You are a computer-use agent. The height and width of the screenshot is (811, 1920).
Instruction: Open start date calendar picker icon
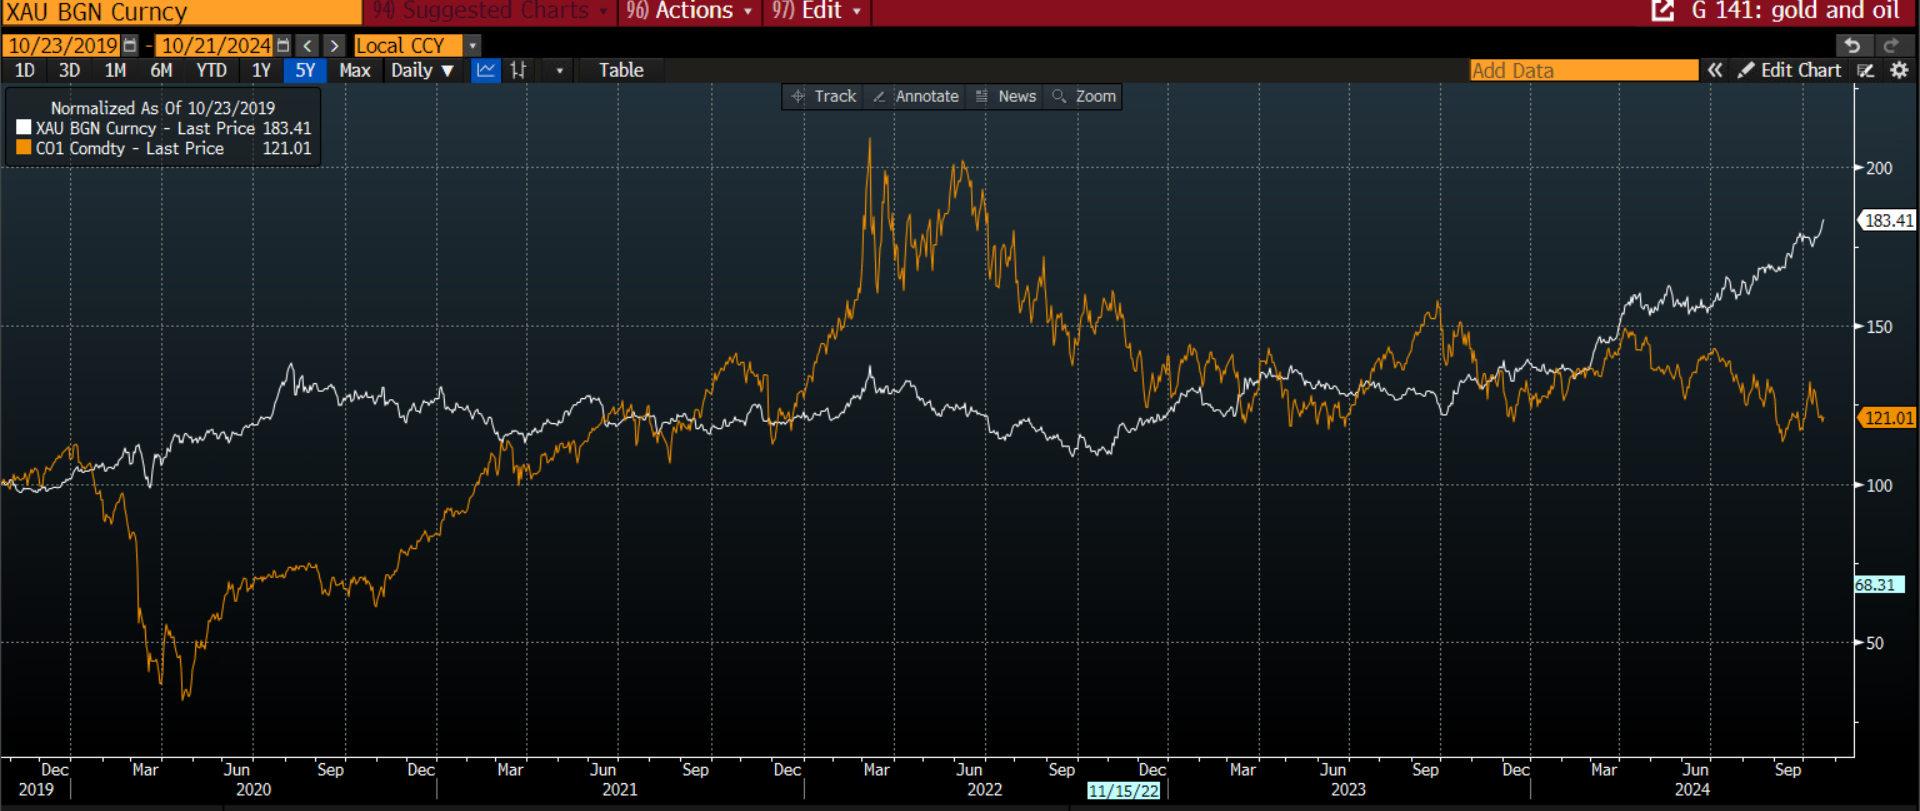(x=130, y=46)
